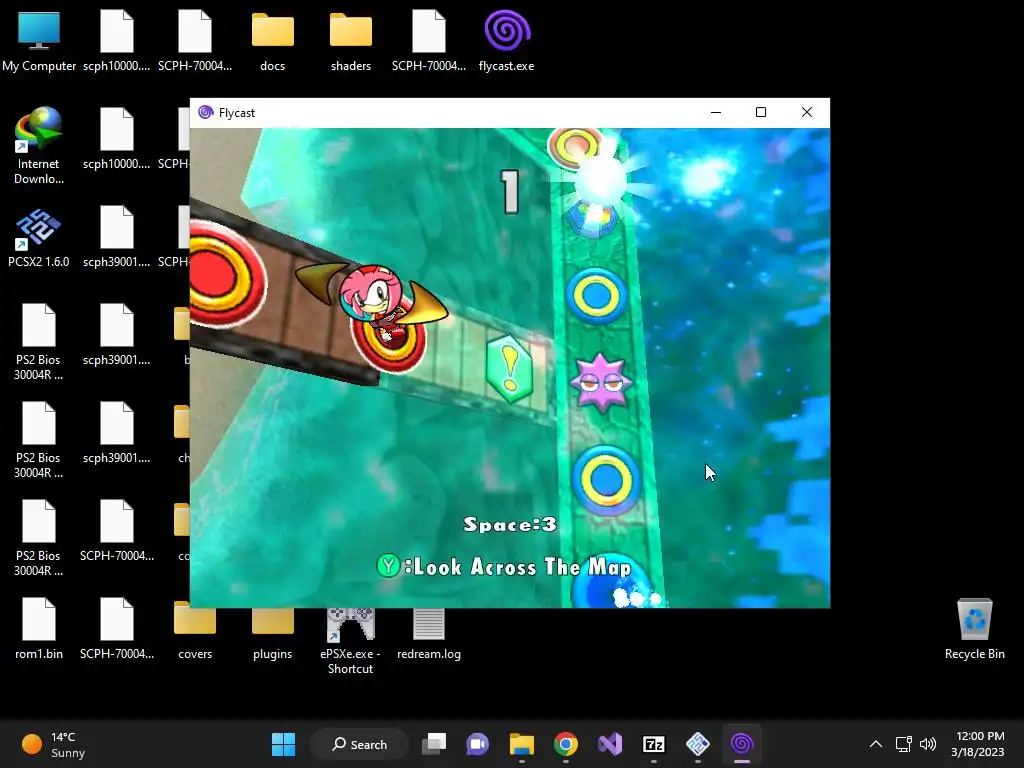Open the volume control in system tray
1024x768 pixels.
coord(927,744)
